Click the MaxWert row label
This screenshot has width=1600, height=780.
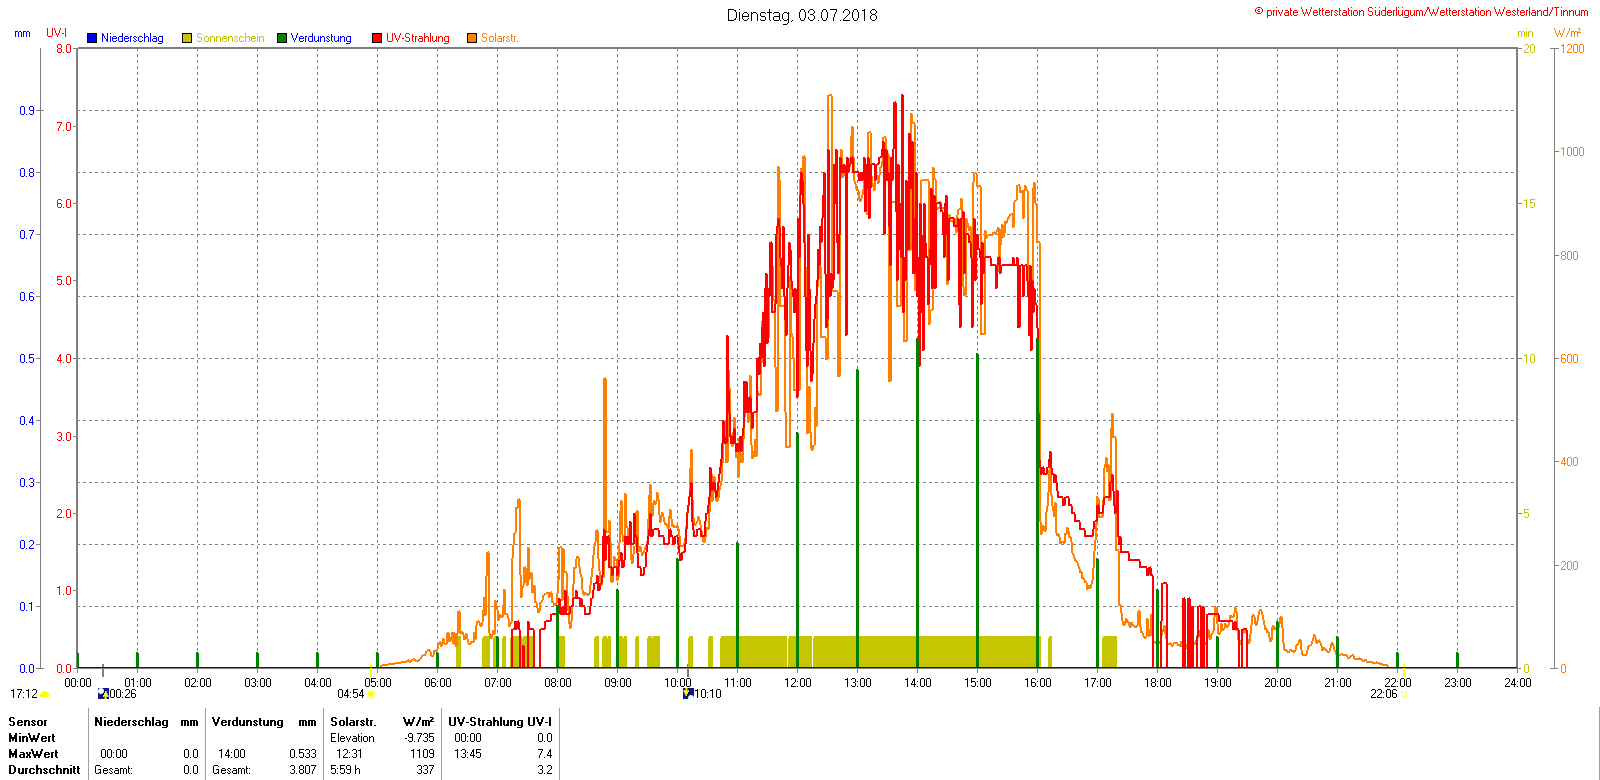pyautogui.click(x=33, y=754)
